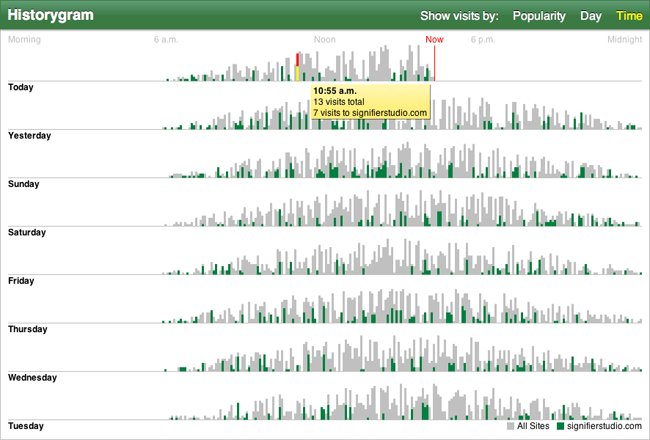Click '7 visits to signifierstudio.com' tooltip line
The image size is (650, 440).
click(x=370, y=113)
